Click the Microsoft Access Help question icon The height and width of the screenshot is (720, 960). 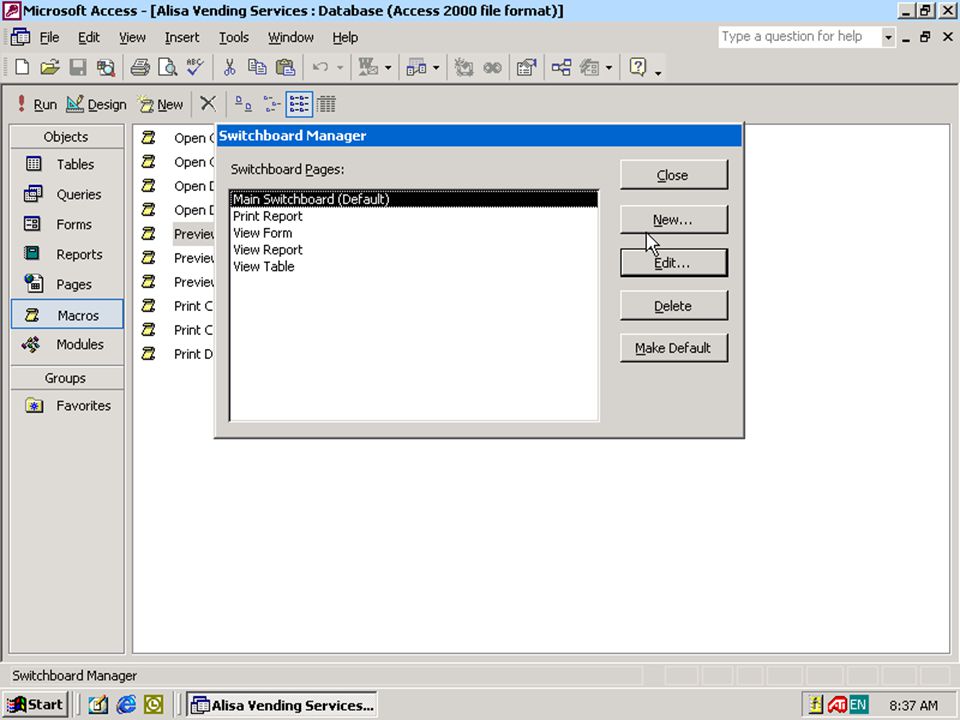[x=637, y=67]
